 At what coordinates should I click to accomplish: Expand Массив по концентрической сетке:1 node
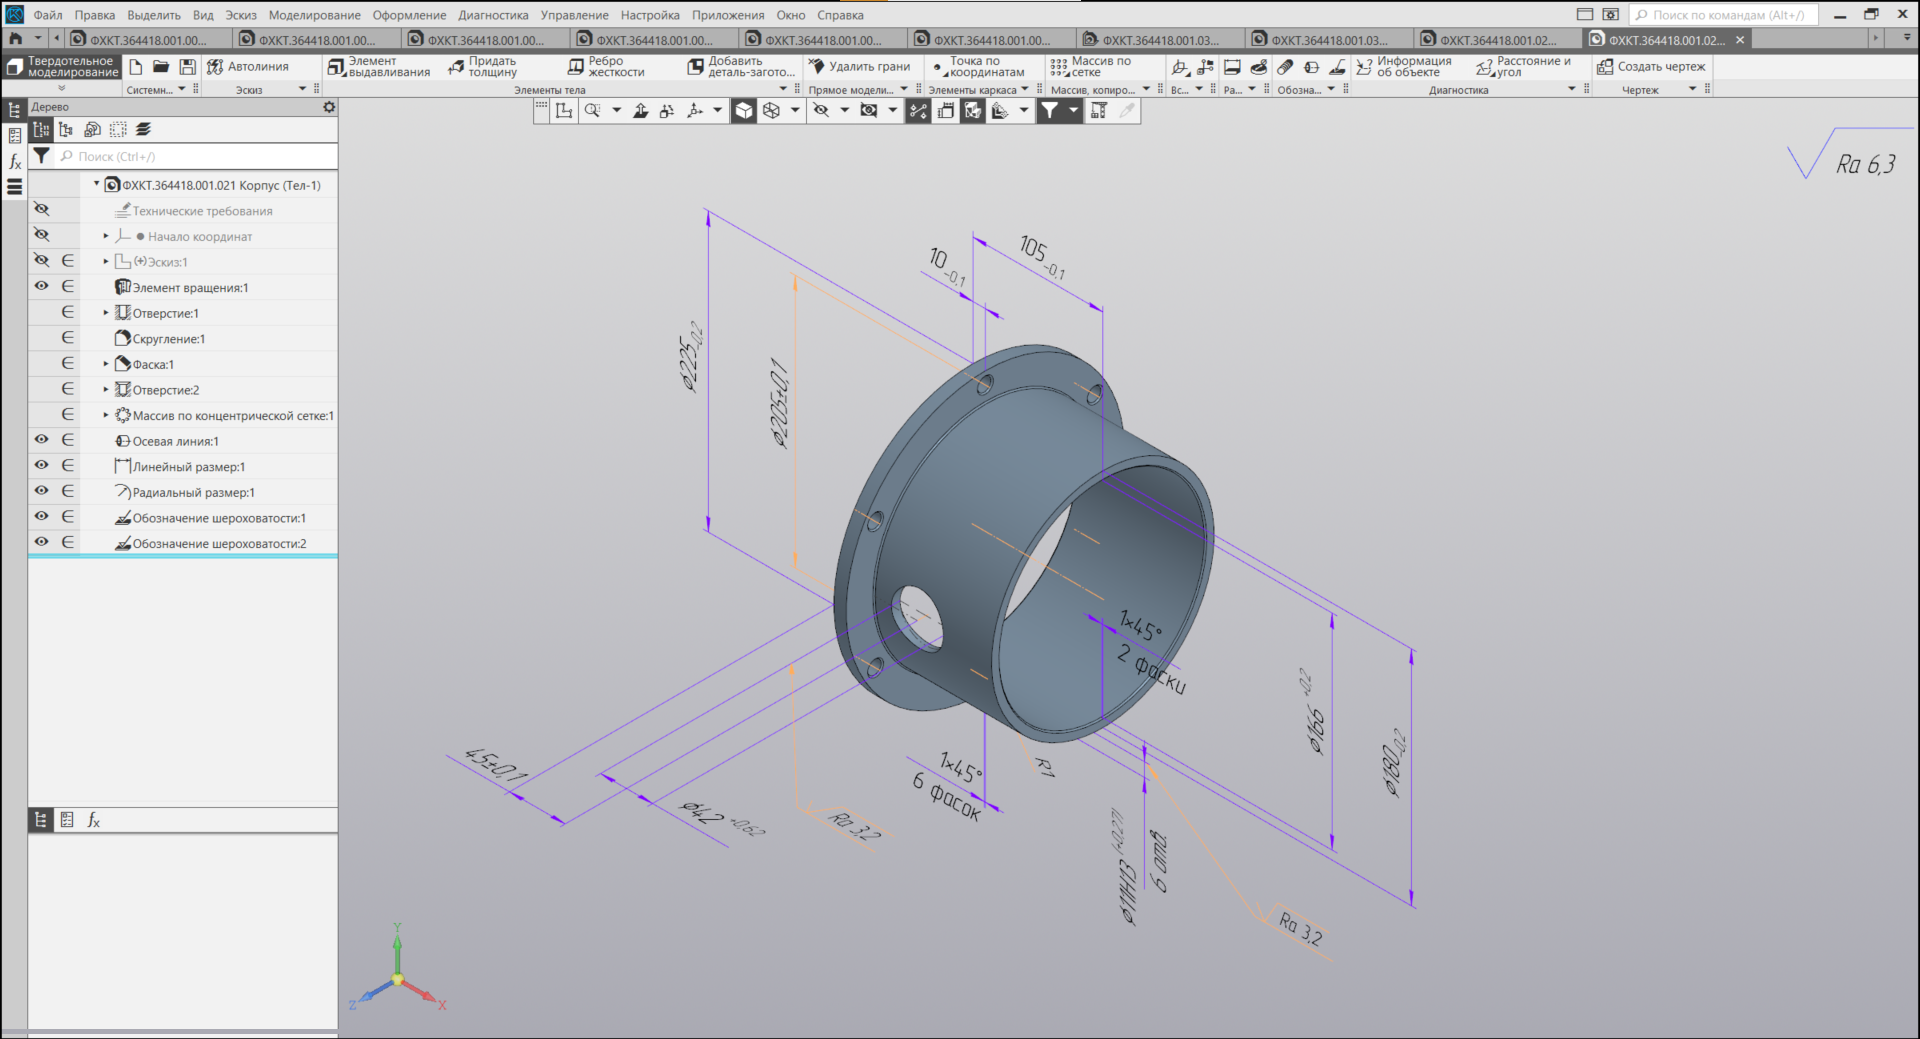[x=106, y=415]
